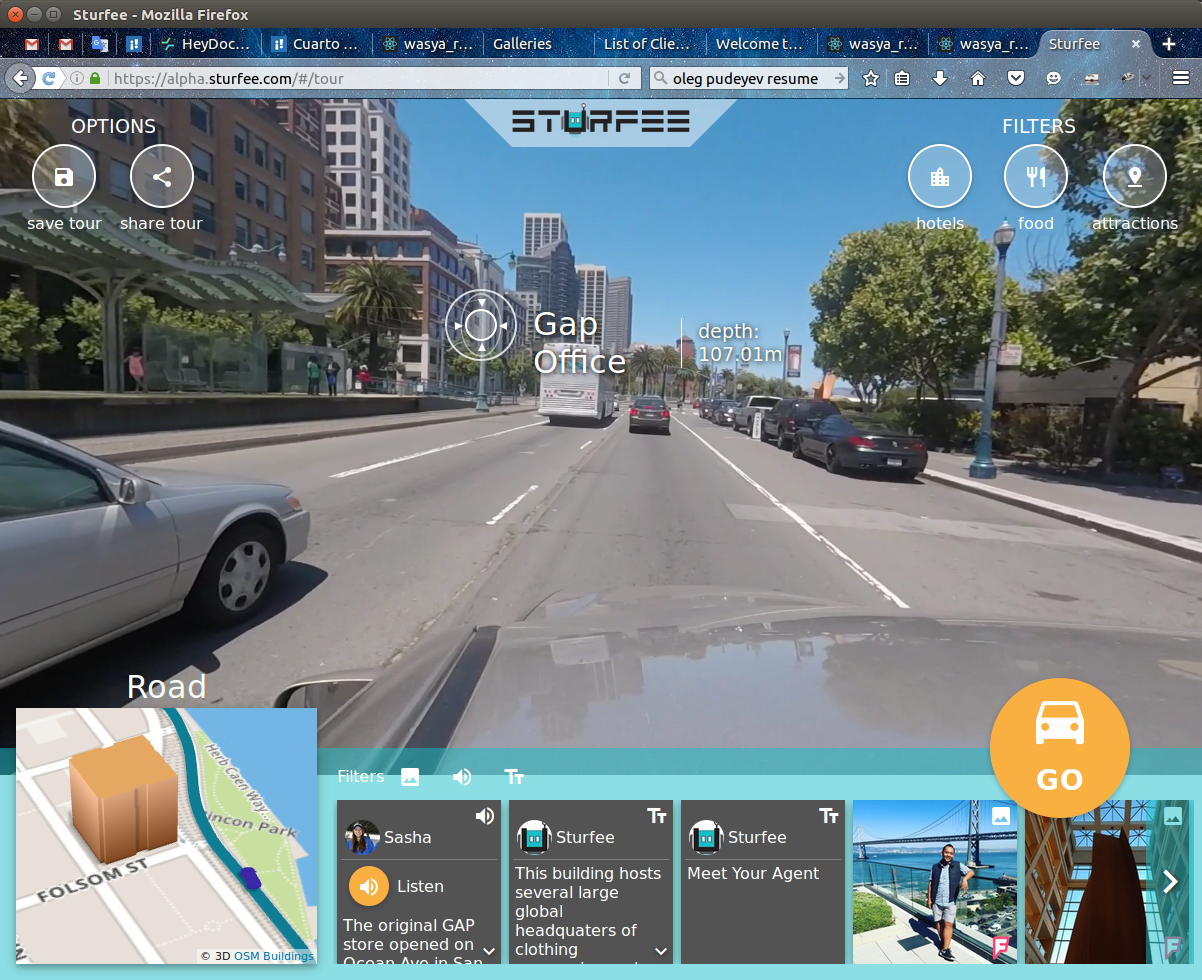Viewport: 1202px width, 980px height.
Task: Click the Gap Office target marker
Action: [x=481, y=324]
